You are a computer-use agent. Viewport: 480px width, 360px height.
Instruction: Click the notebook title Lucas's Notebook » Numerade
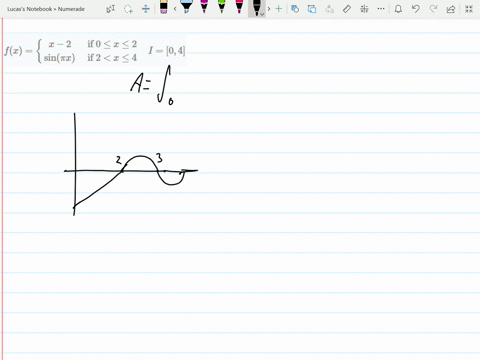click(x=46, y=9)
